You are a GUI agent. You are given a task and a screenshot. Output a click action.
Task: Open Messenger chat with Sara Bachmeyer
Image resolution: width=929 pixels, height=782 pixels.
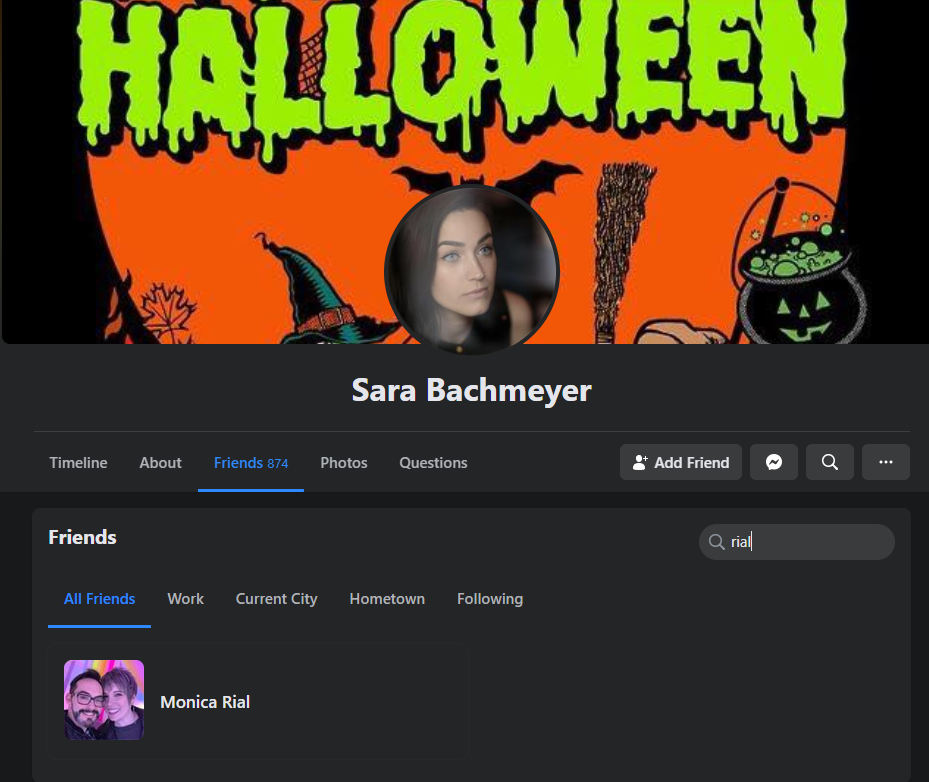pyautogui.click(x=774, y=462)
